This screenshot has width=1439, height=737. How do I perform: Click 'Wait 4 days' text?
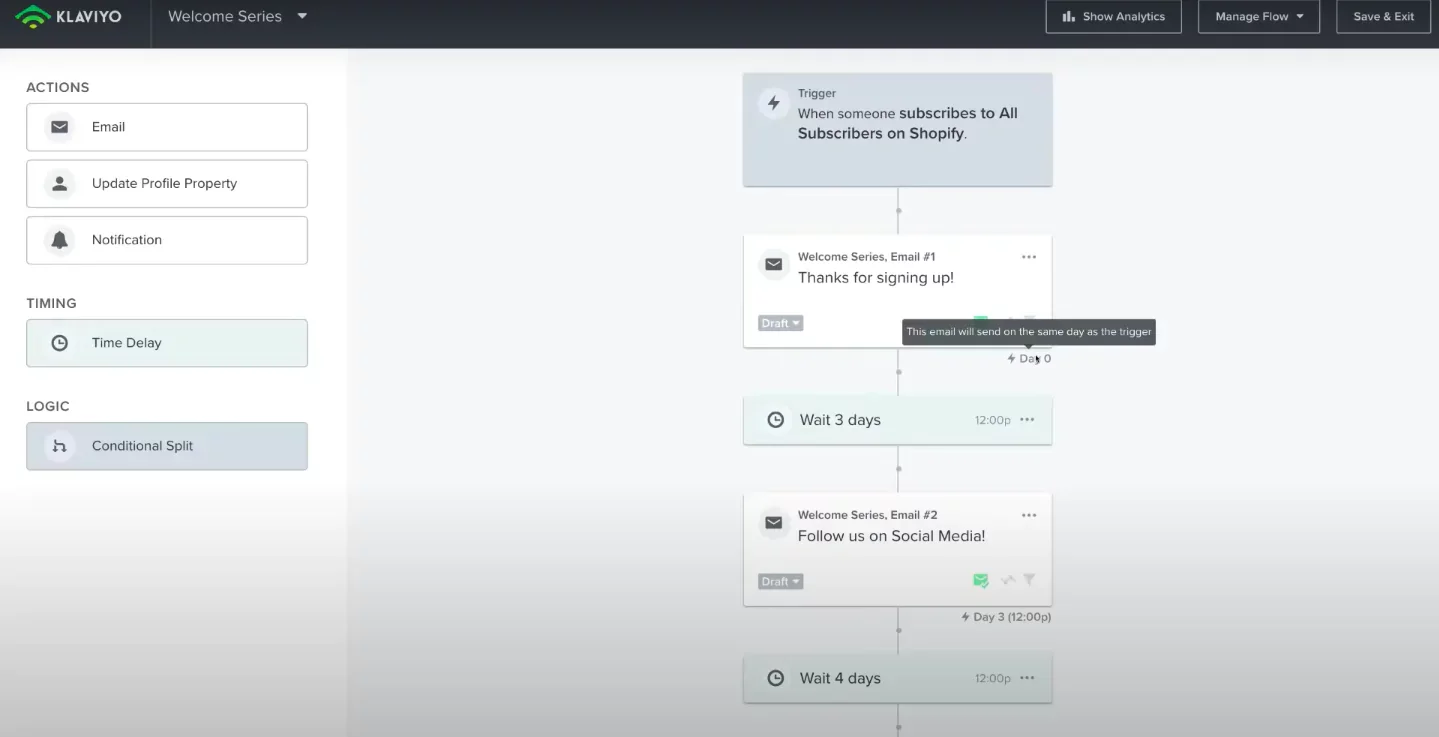840,678
